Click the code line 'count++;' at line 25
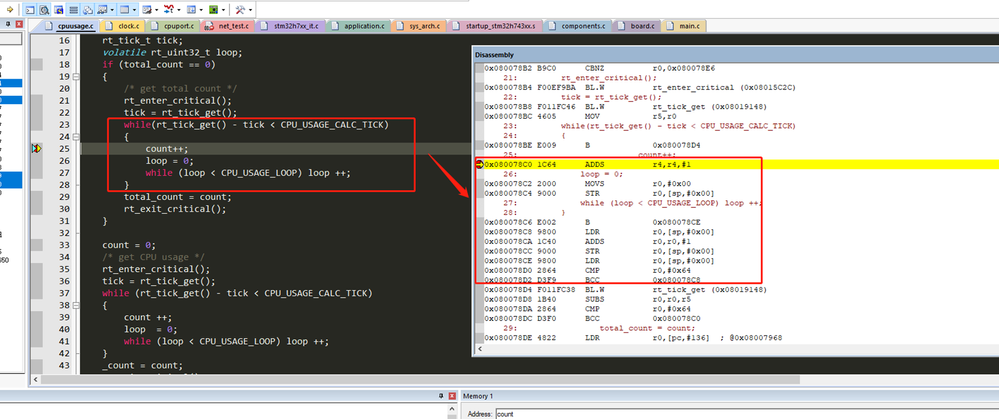Viewport: 999px width, 419px height. point(167,148)
